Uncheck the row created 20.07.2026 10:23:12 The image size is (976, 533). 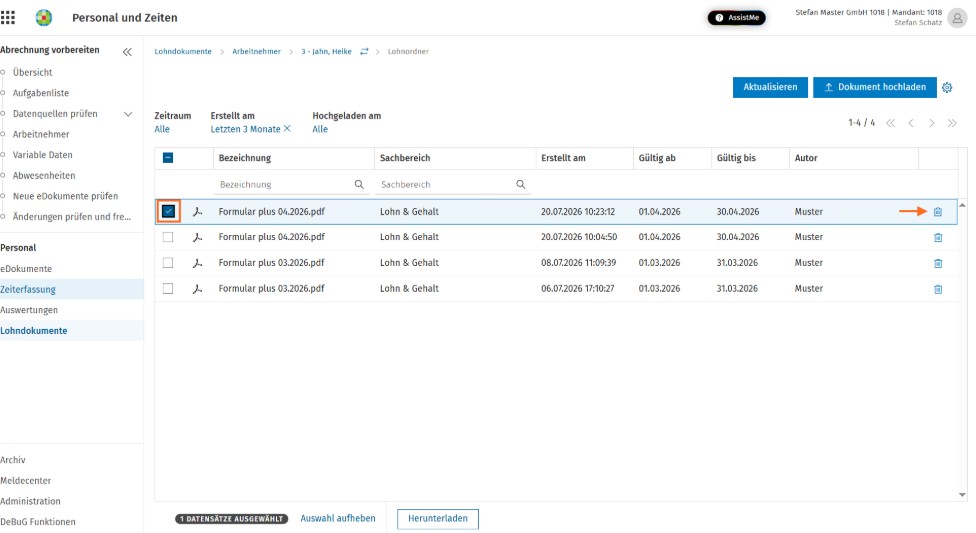[x=168, y=212]
